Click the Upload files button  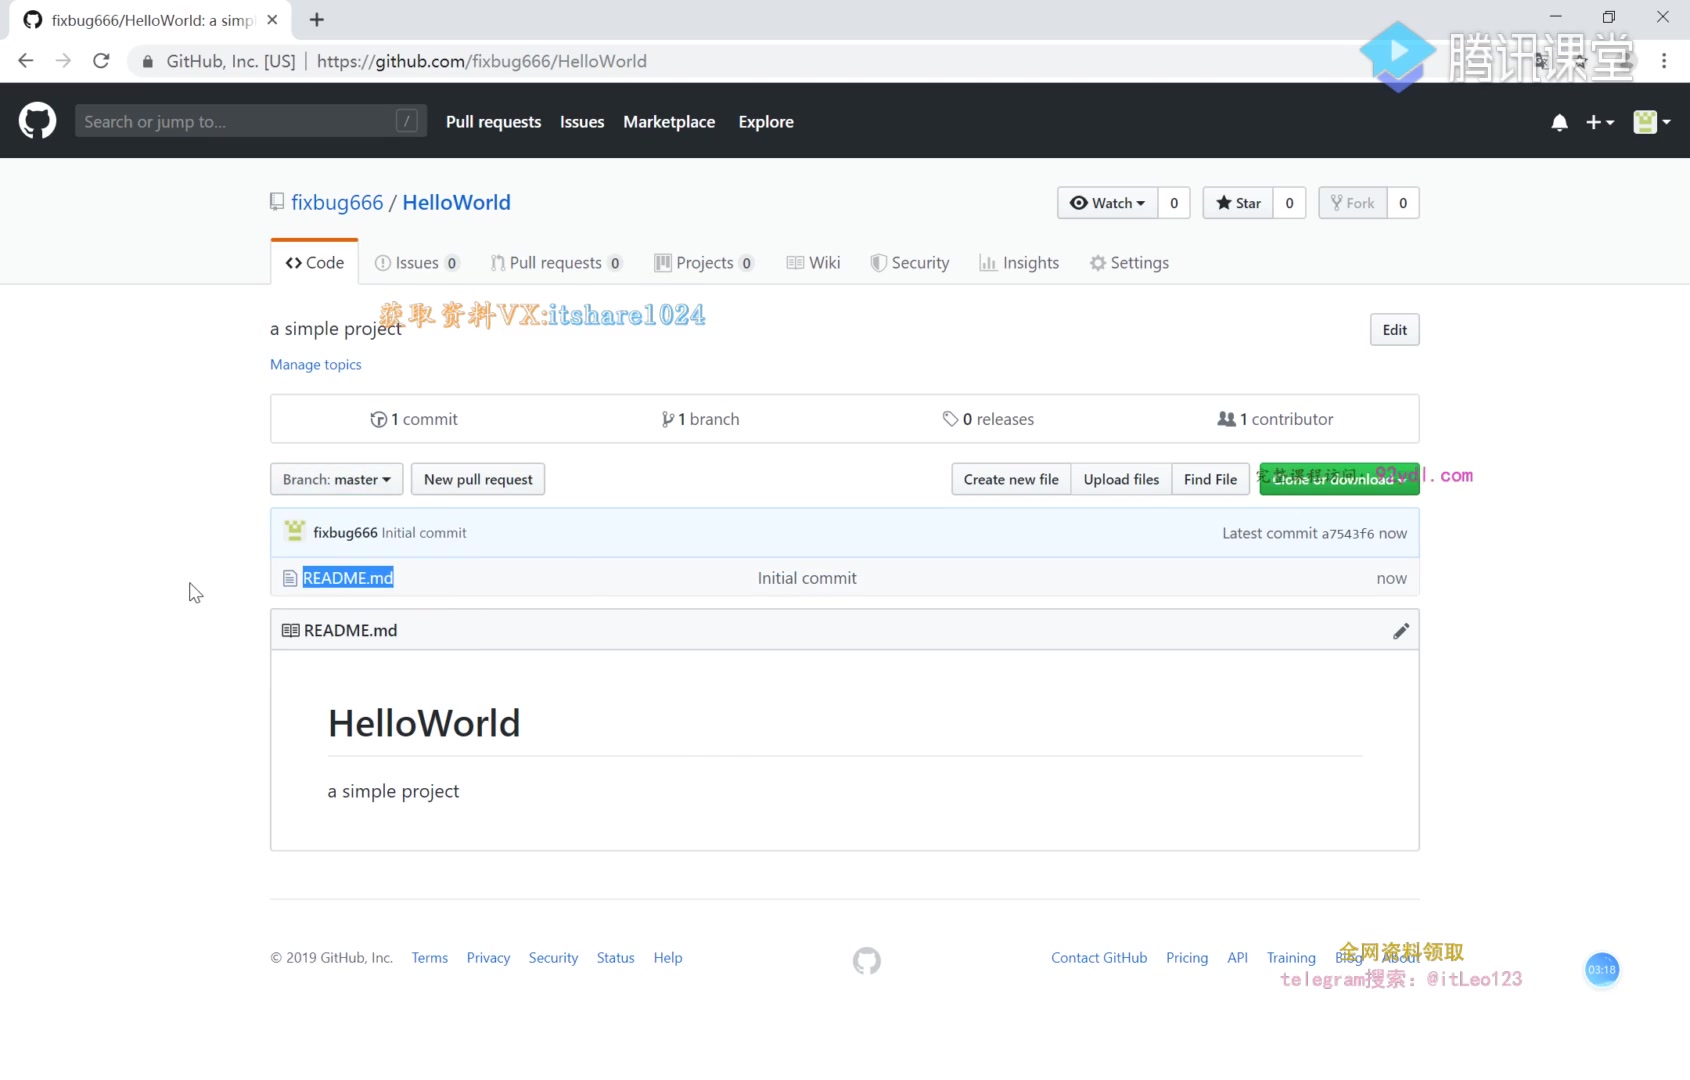tap(1121, 479)
